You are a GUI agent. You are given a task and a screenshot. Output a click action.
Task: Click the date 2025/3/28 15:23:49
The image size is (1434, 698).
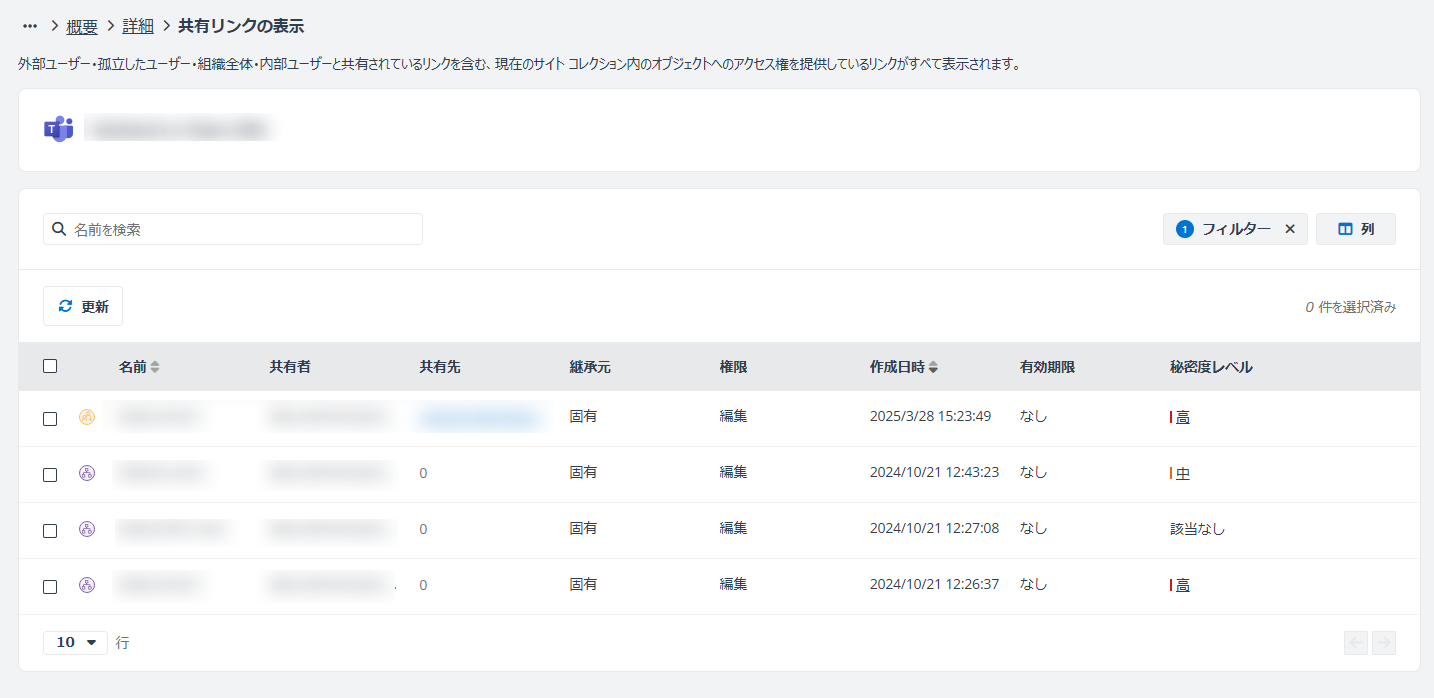(x=930, y=416)
